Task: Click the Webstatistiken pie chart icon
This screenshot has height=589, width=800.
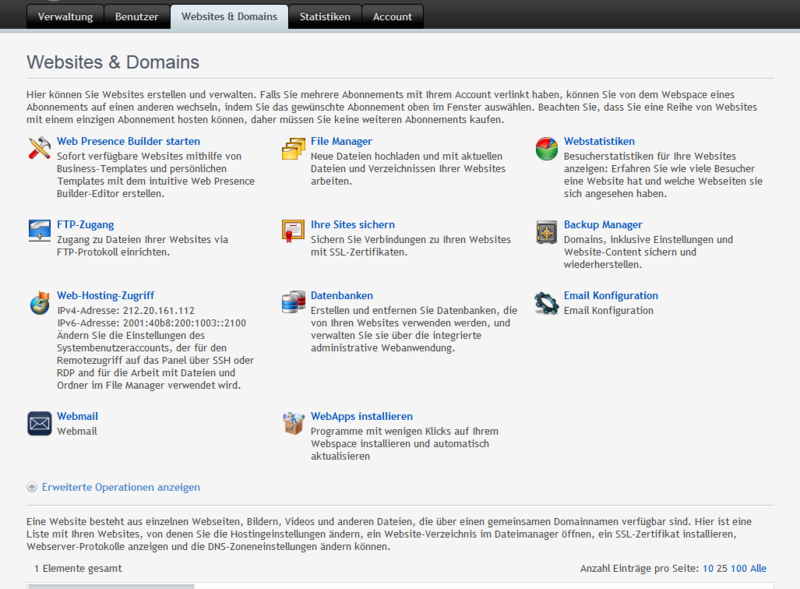Action: pyautogui.click(x=546, y=149)
